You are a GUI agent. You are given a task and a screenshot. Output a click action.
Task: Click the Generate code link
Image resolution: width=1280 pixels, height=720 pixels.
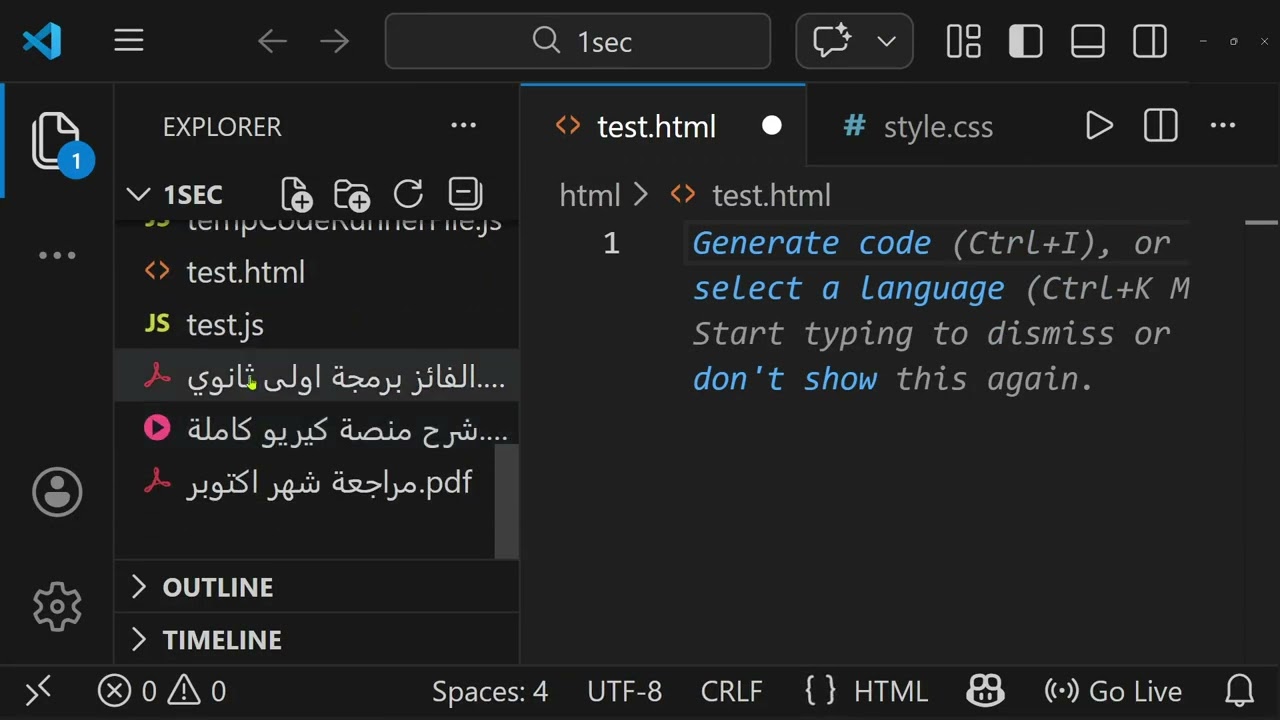point(812,243)
